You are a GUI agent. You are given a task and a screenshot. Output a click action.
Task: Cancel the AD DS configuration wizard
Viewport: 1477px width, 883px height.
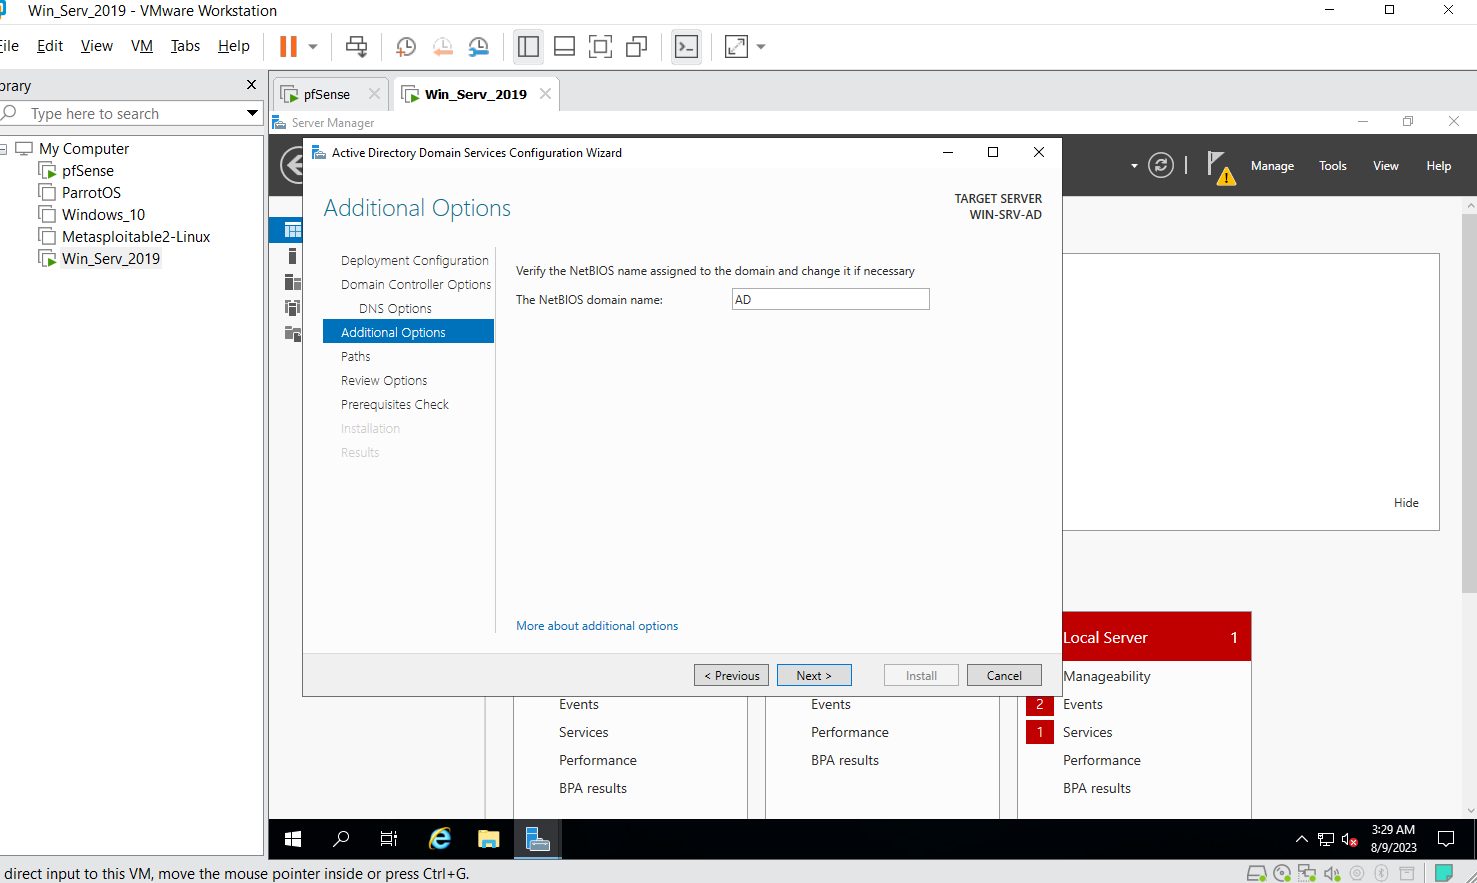pos(1004,675)
